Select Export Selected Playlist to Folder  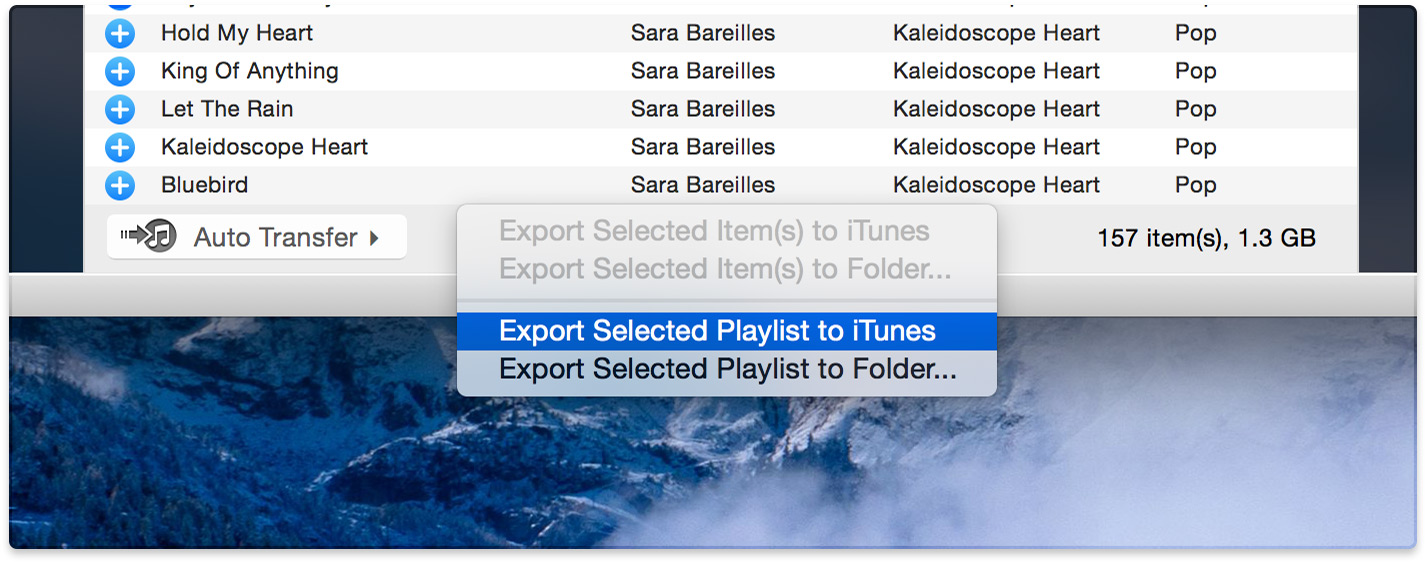tap(727, 369)
